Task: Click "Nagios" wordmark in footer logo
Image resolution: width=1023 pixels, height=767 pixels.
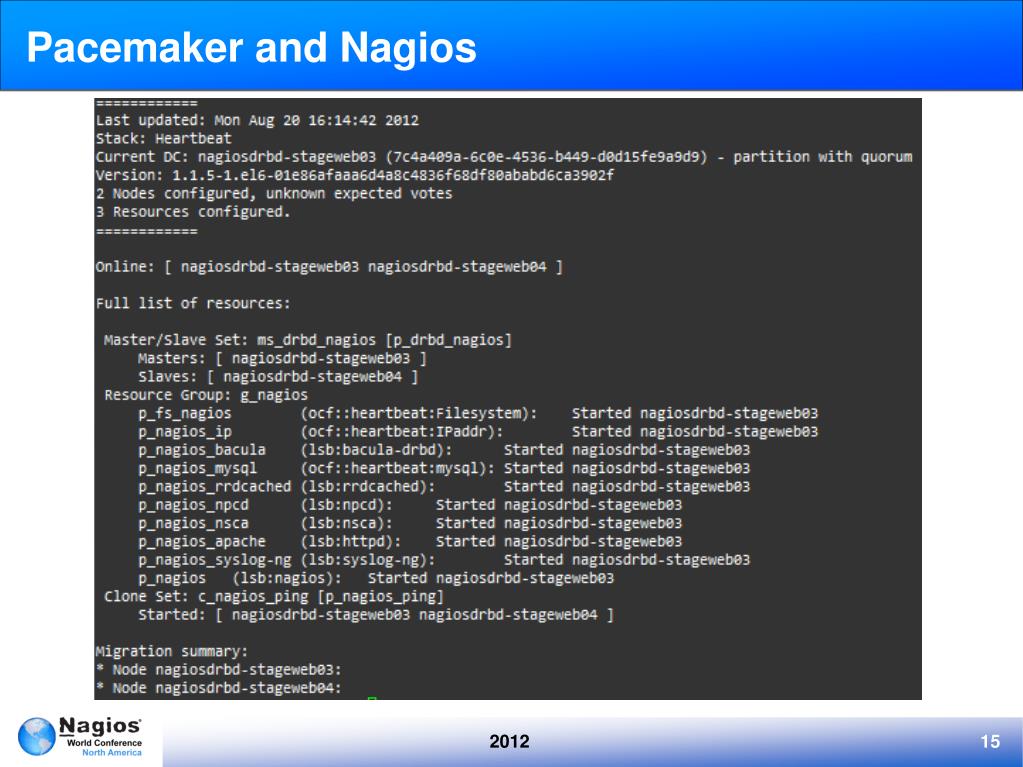Action: tap(100, 727)
